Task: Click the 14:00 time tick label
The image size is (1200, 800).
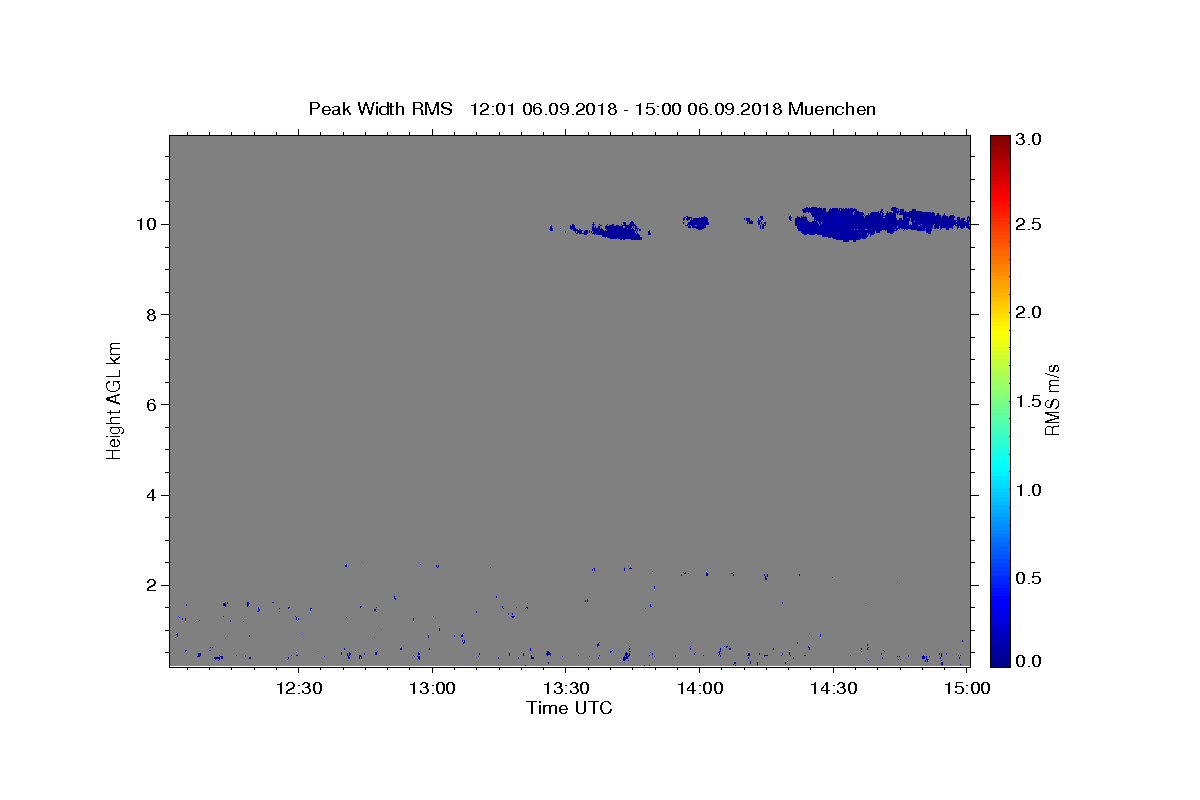Action: pos(698,688)
